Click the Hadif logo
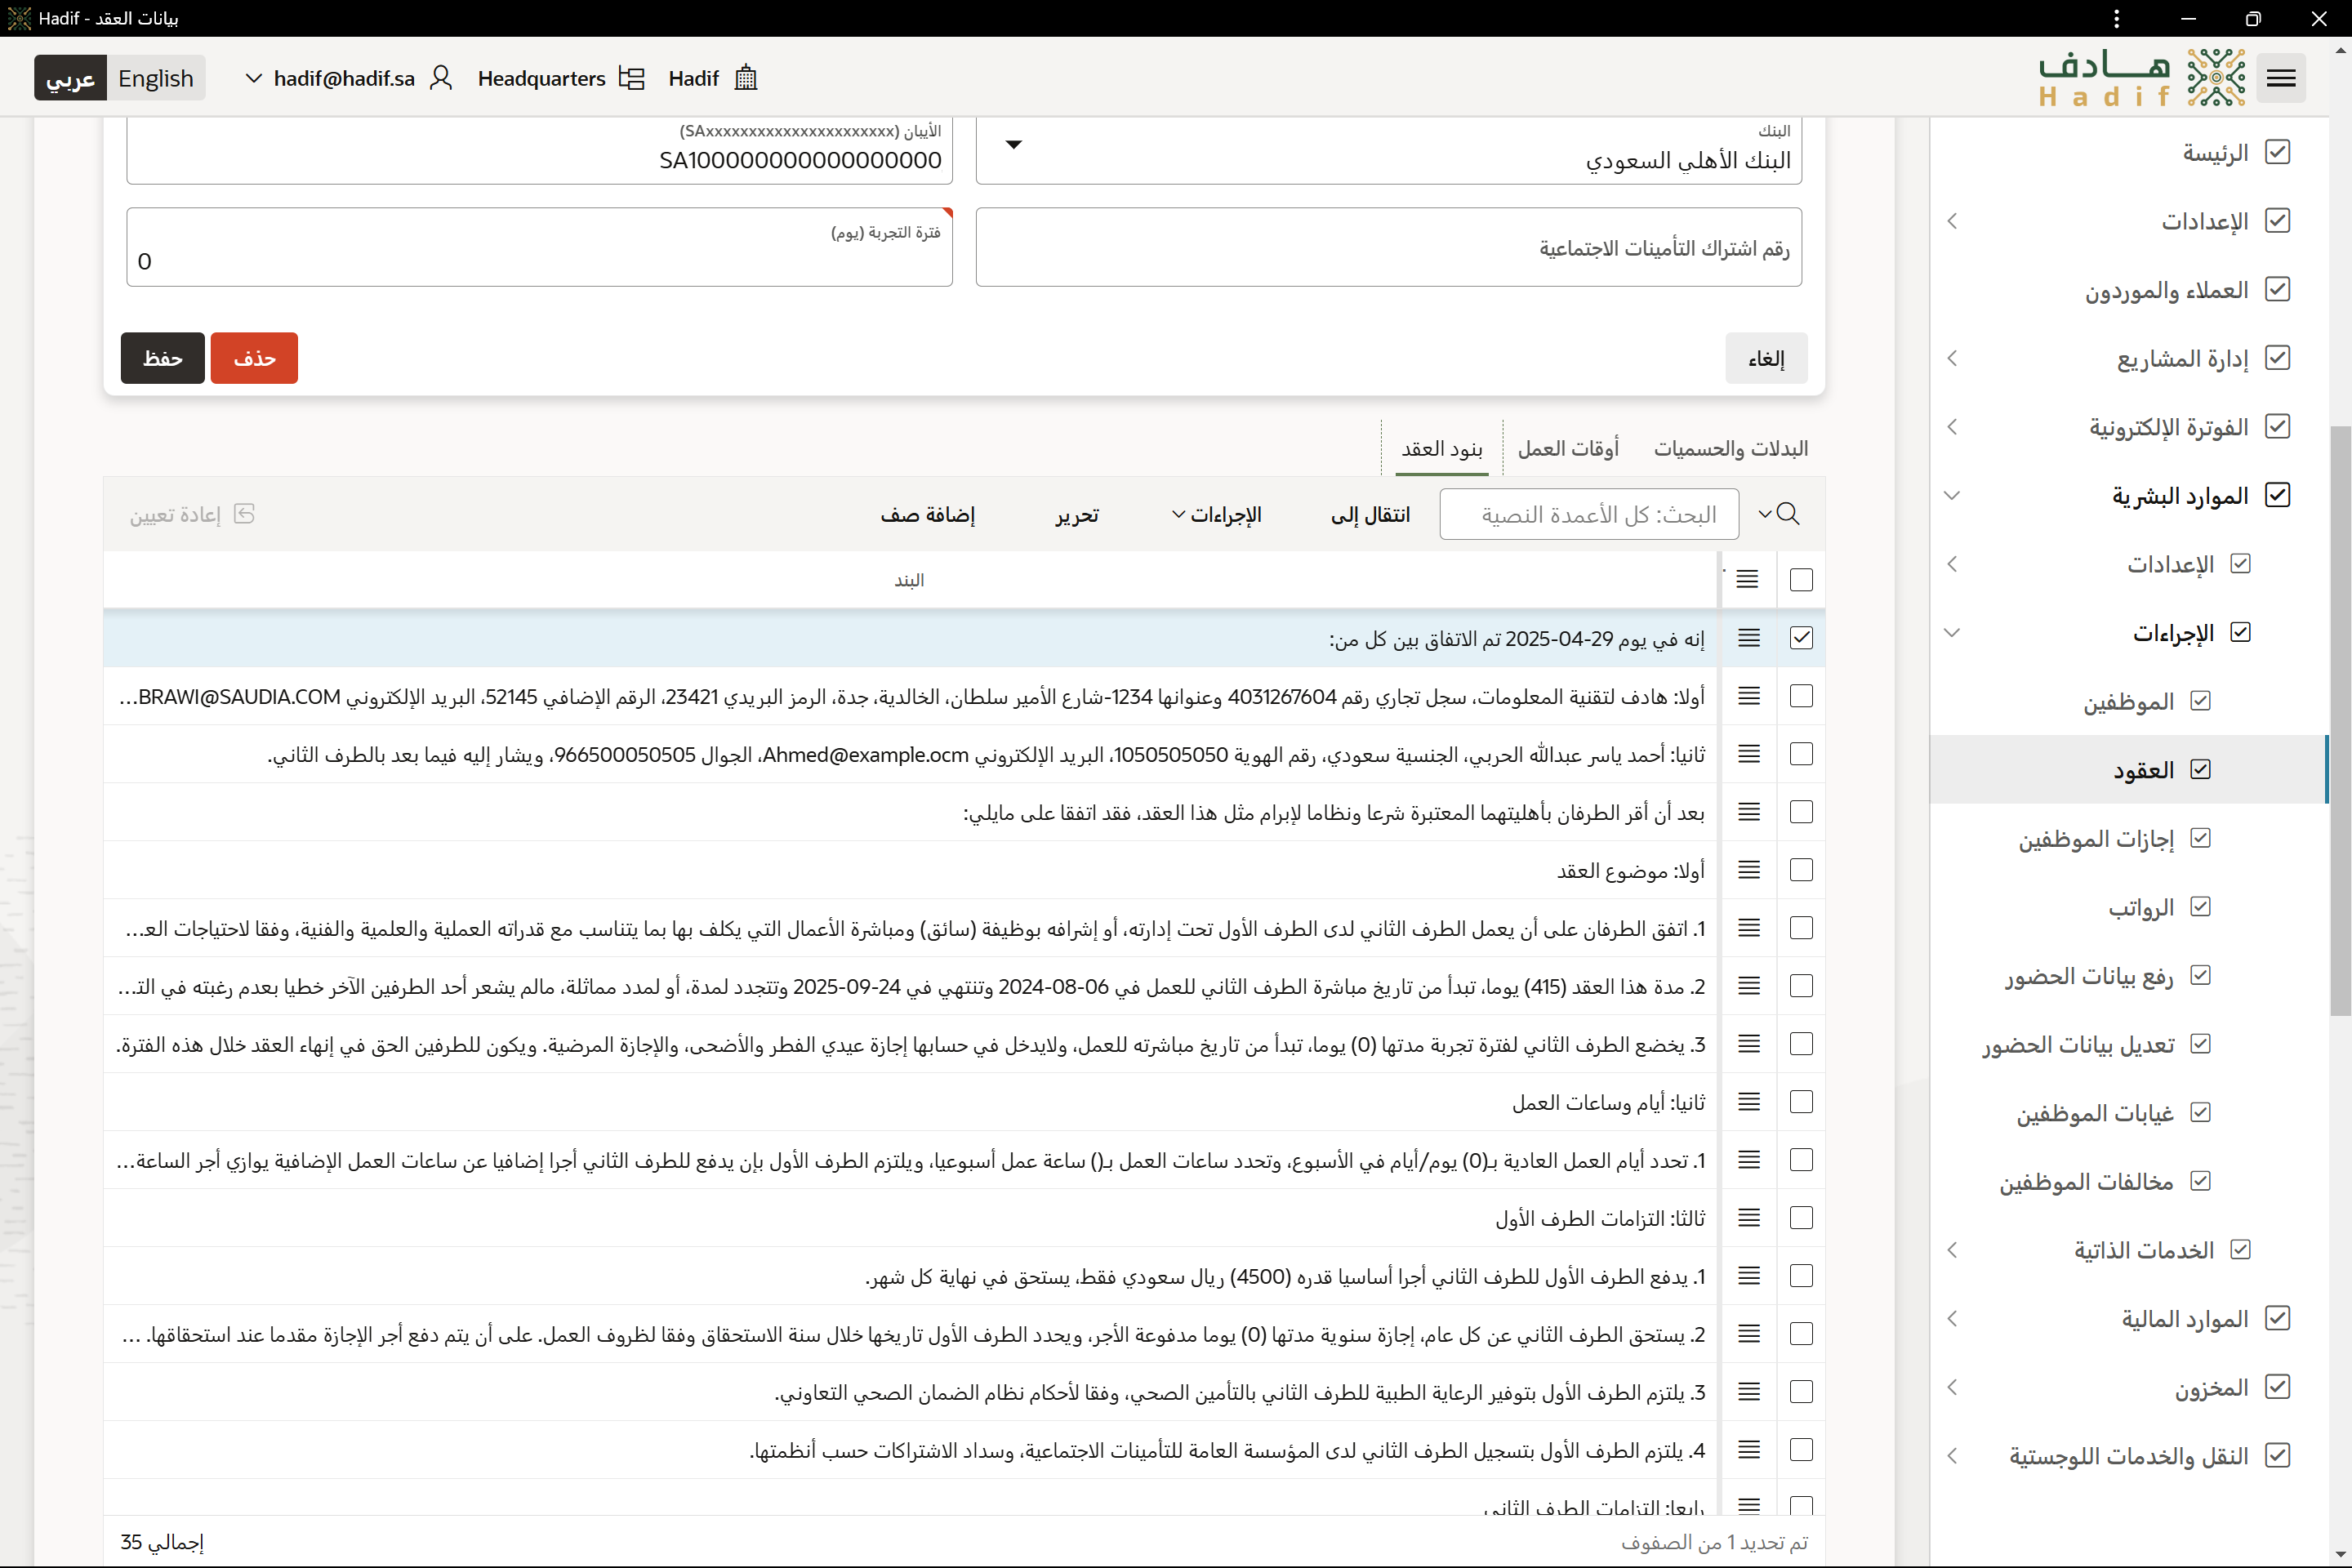The width and height of the screenshot is (2352, 1568). pos(2142,78)
